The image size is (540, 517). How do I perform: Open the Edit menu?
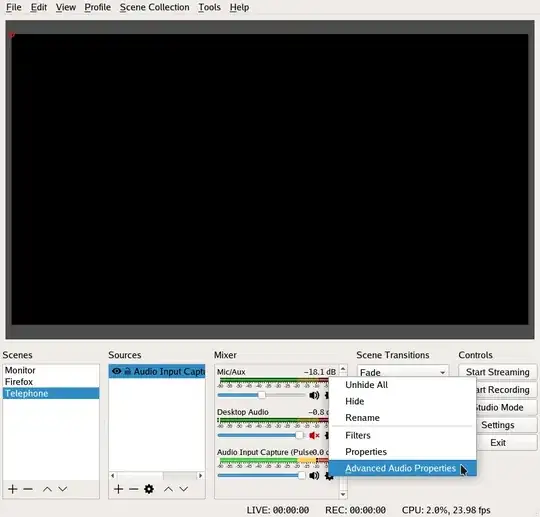tap(39, 7)
